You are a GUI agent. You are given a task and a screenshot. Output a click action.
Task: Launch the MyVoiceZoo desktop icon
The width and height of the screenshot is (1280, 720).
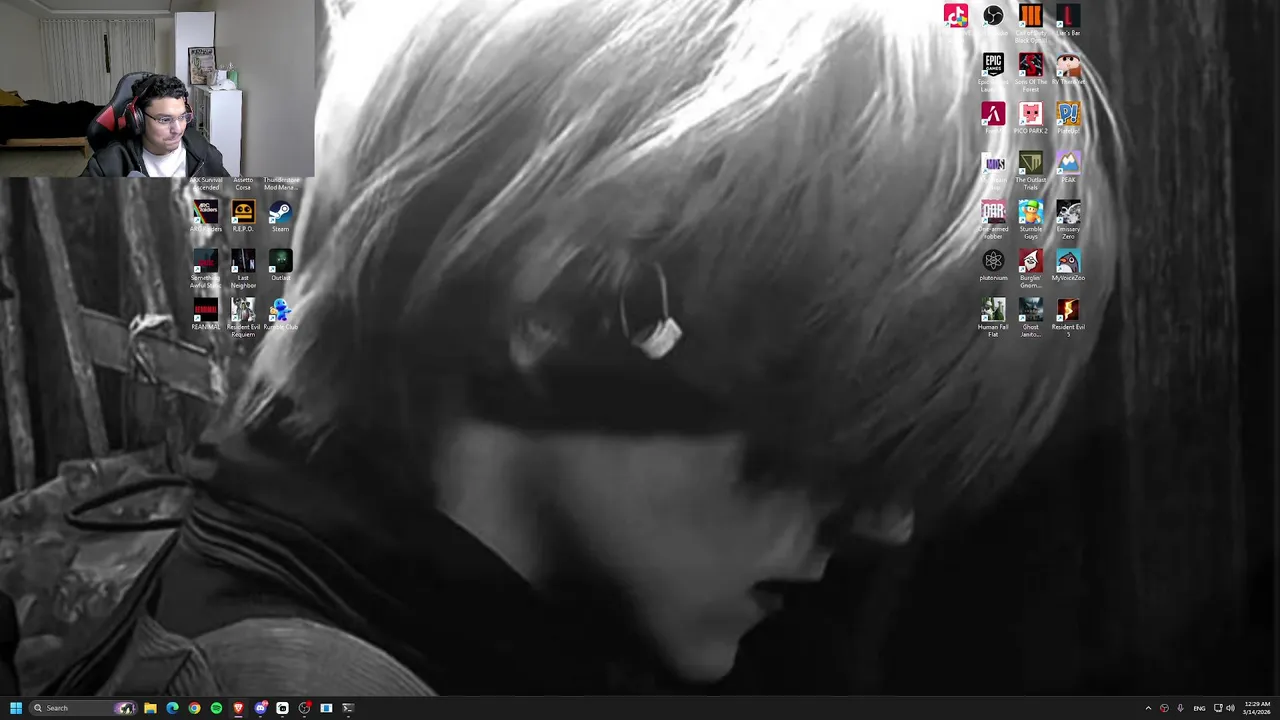pos(1068,265)
